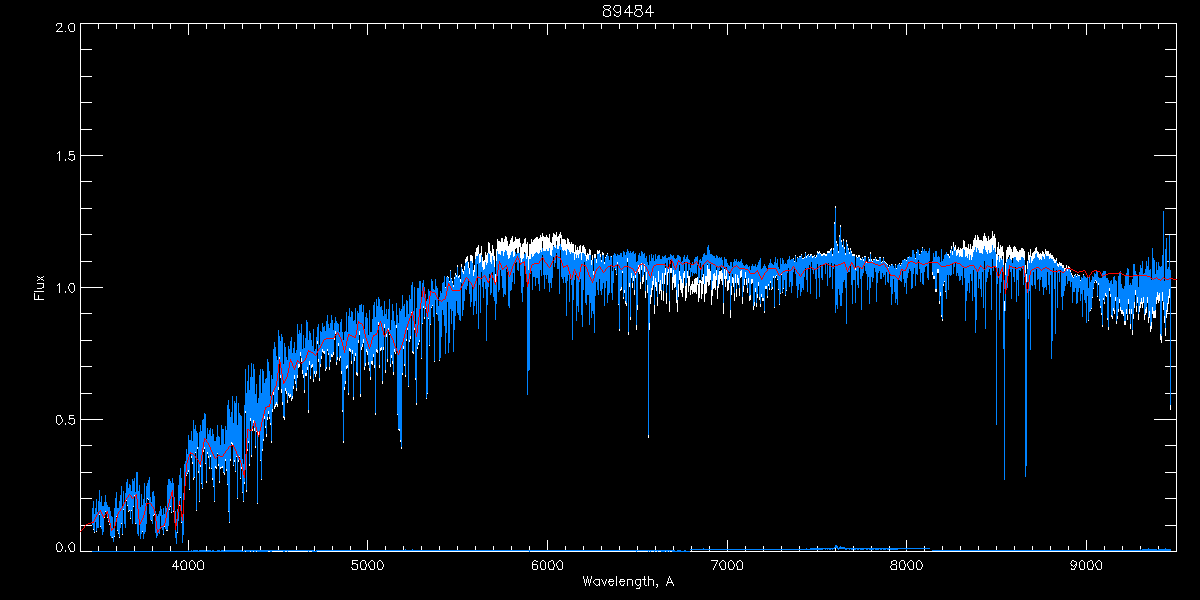Click the absorption dip bottom near 5200
This screenshot has width=1200, height=600.
tap(401, 446)
